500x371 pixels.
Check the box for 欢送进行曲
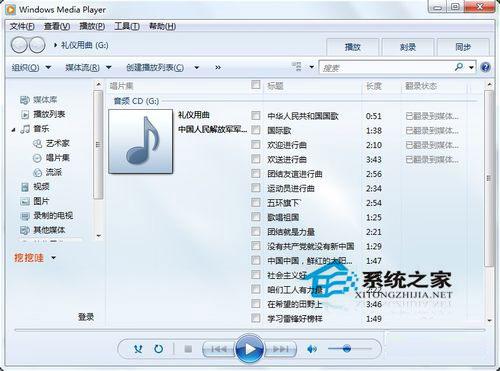click(256, 159)
